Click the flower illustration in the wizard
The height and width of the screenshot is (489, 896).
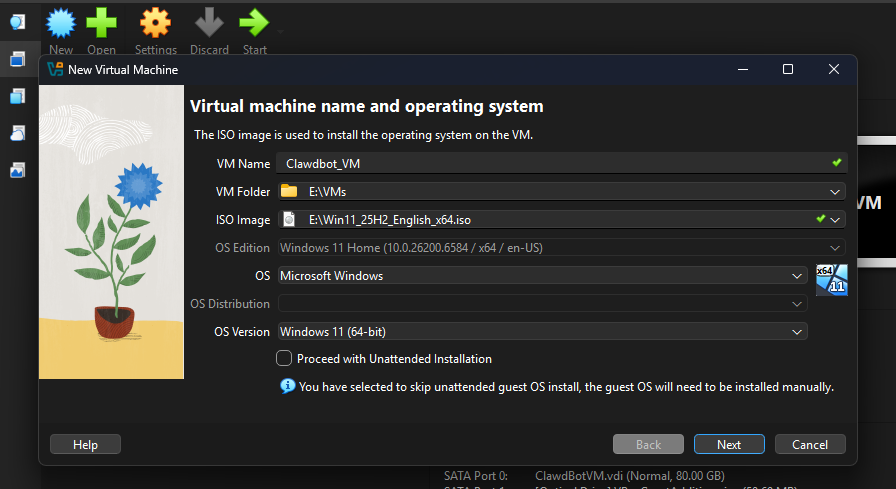tap(111, 232)
